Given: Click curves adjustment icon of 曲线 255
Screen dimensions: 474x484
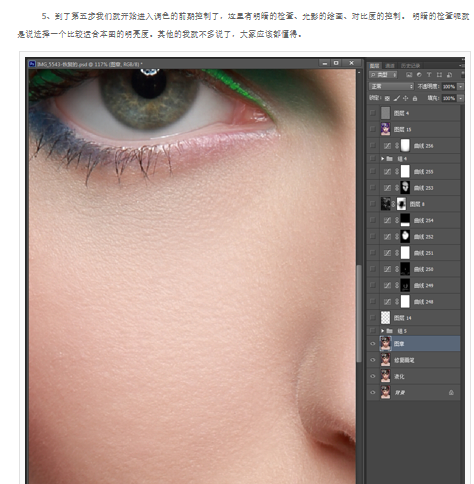Looking at the screenshot, I should 387,172.
